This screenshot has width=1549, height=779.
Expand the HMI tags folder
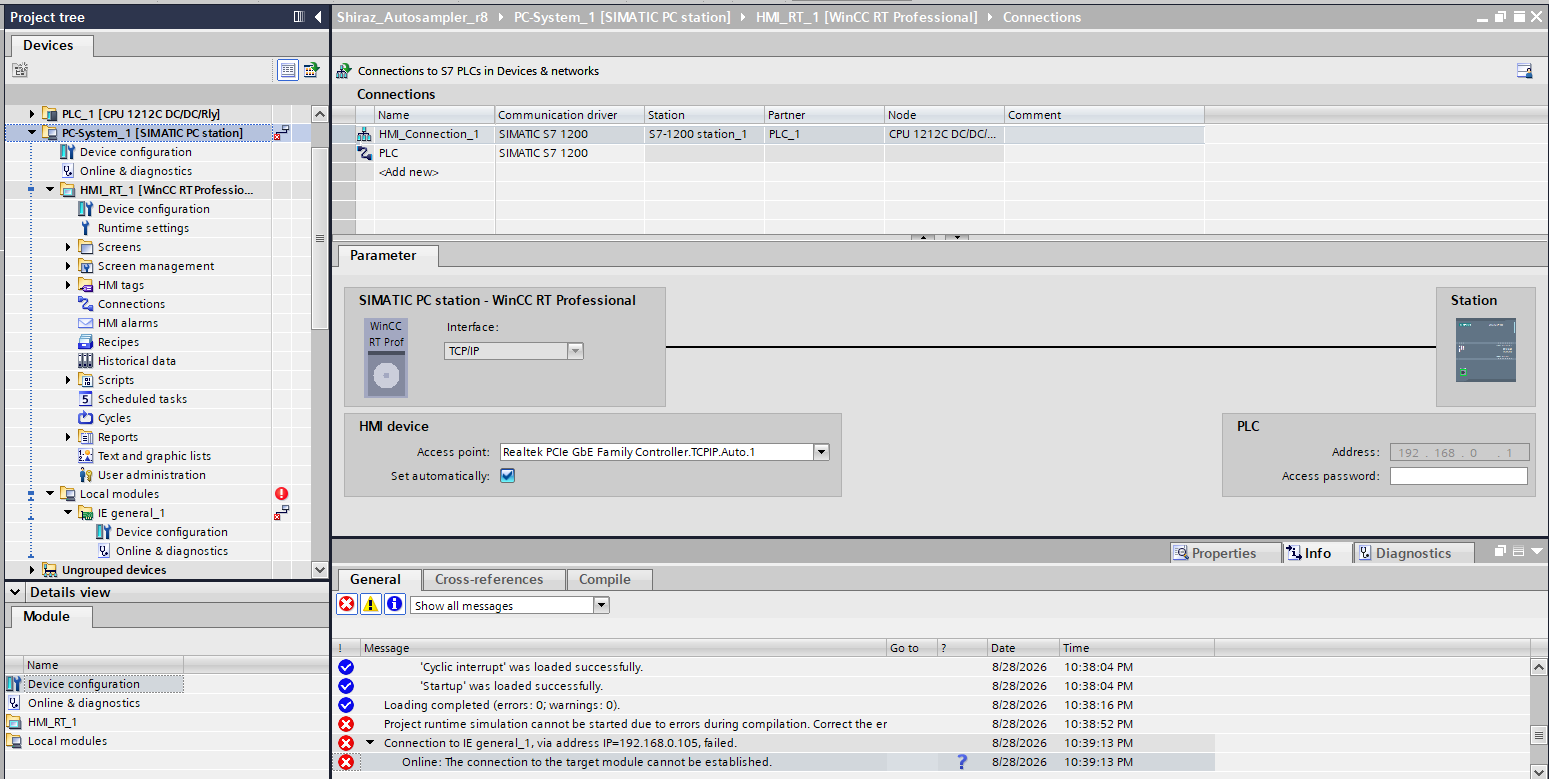click(x=68, y=285)
